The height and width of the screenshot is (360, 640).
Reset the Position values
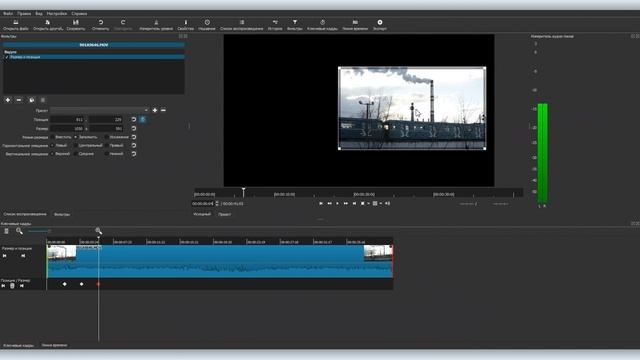[x=134, y=120]
